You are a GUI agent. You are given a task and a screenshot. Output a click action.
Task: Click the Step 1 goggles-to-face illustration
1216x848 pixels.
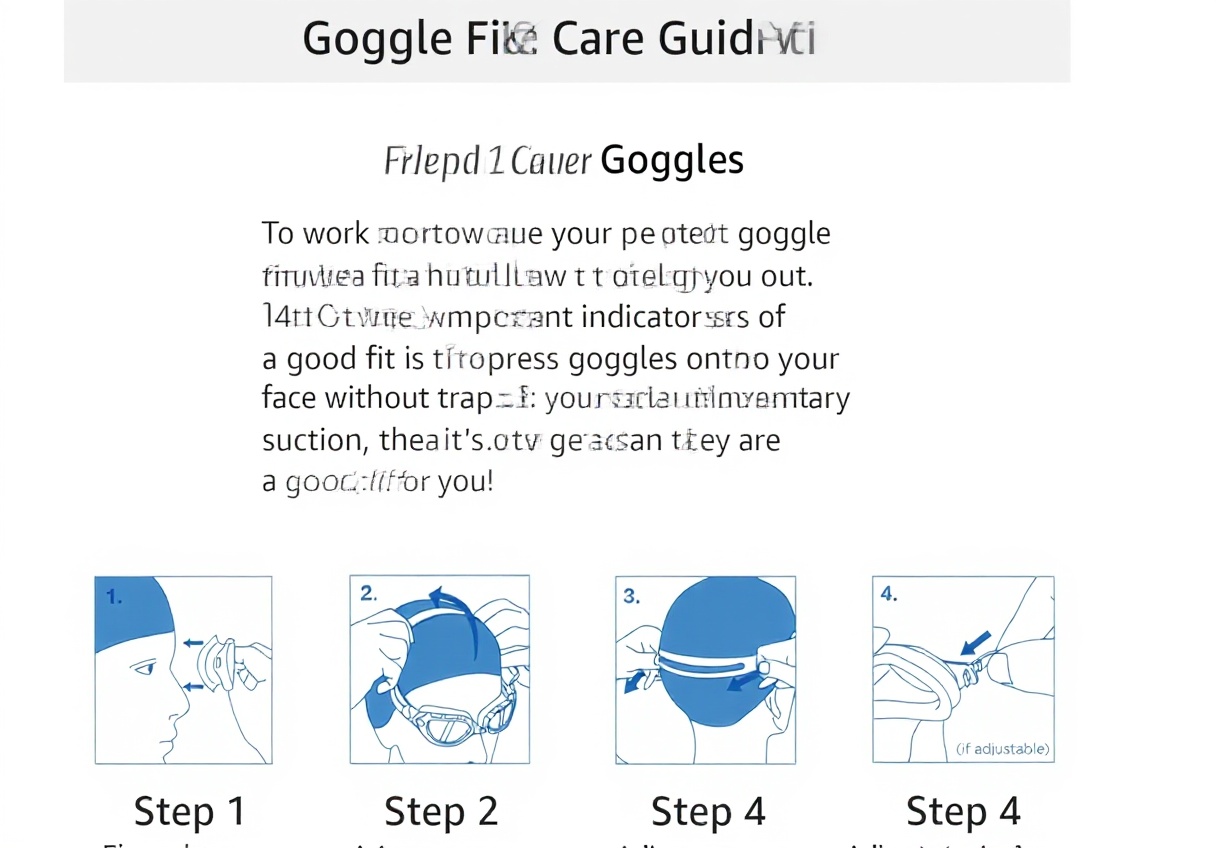[183, 669]
